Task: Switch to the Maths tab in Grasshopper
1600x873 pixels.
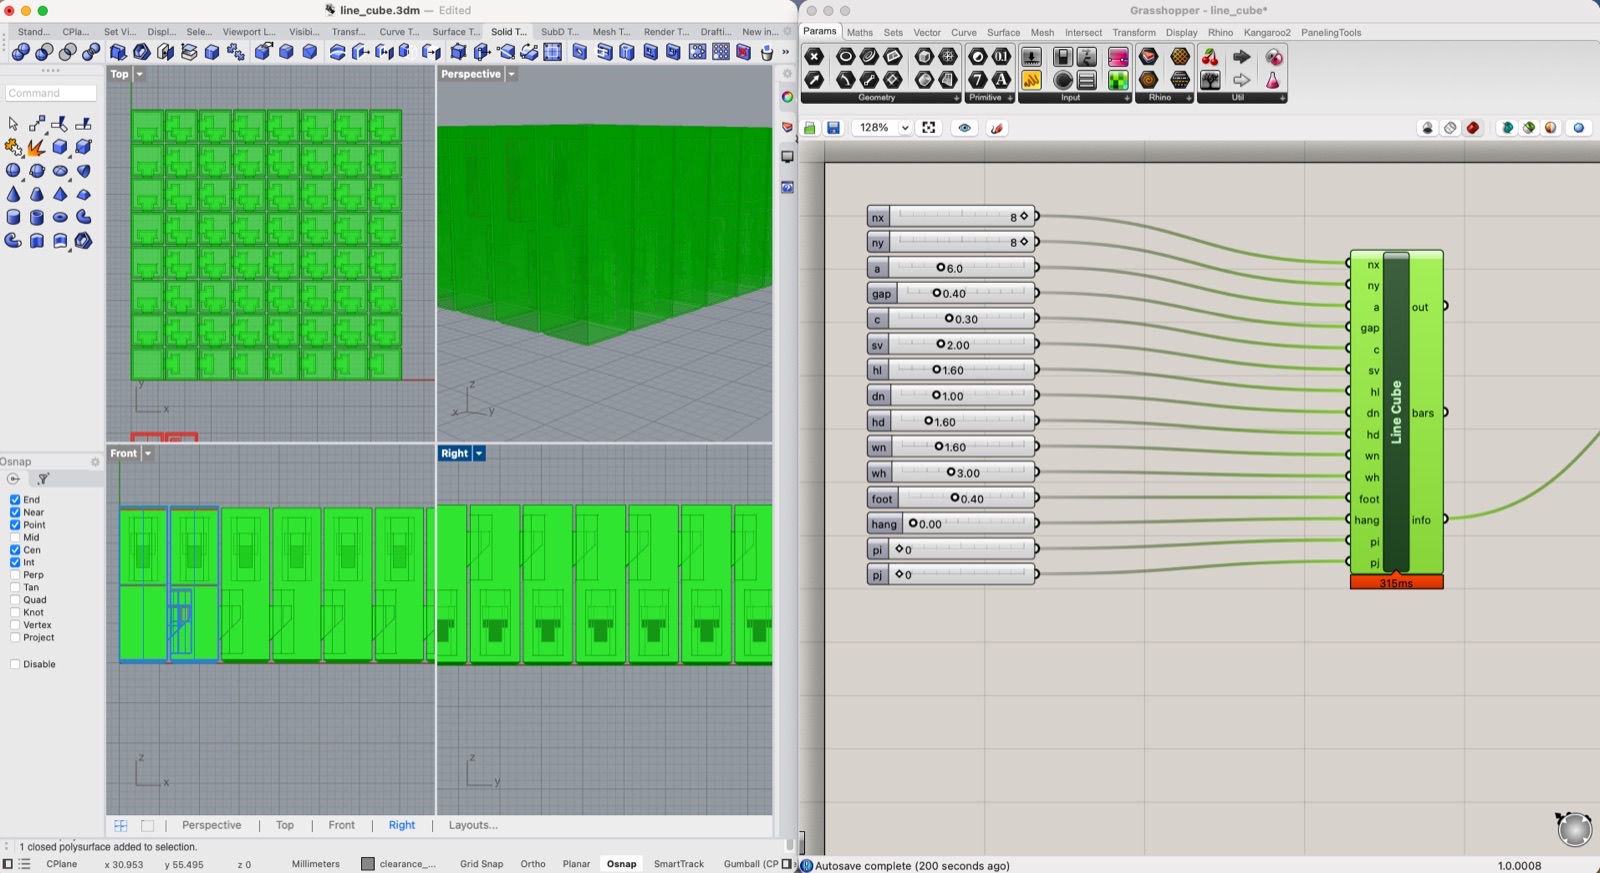Action: tap(860, 32)
